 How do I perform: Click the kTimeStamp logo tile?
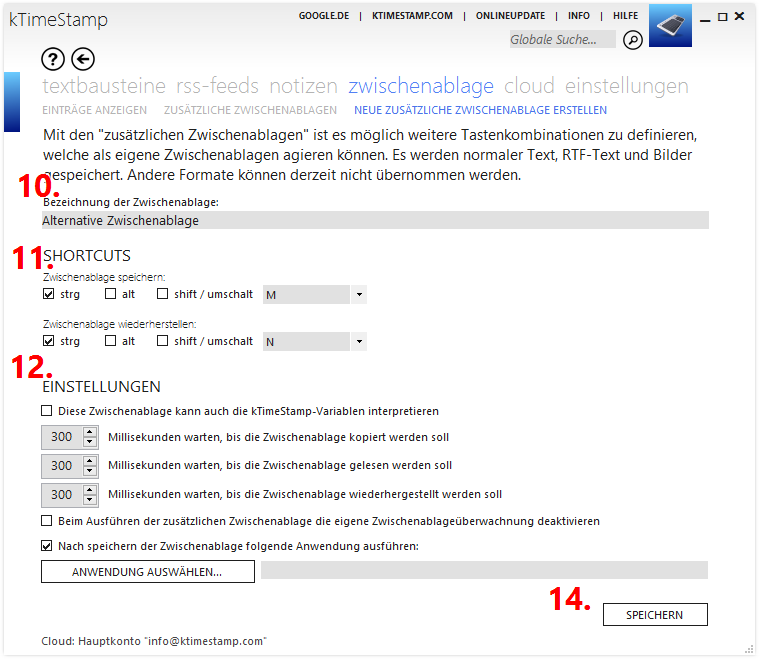click(x=670, y=26)
